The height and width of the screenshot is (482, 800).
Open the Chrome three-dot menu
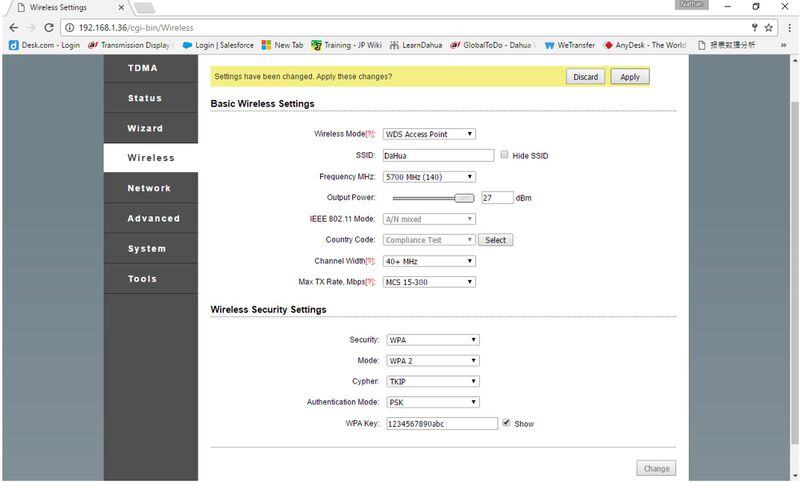point(789,28)
